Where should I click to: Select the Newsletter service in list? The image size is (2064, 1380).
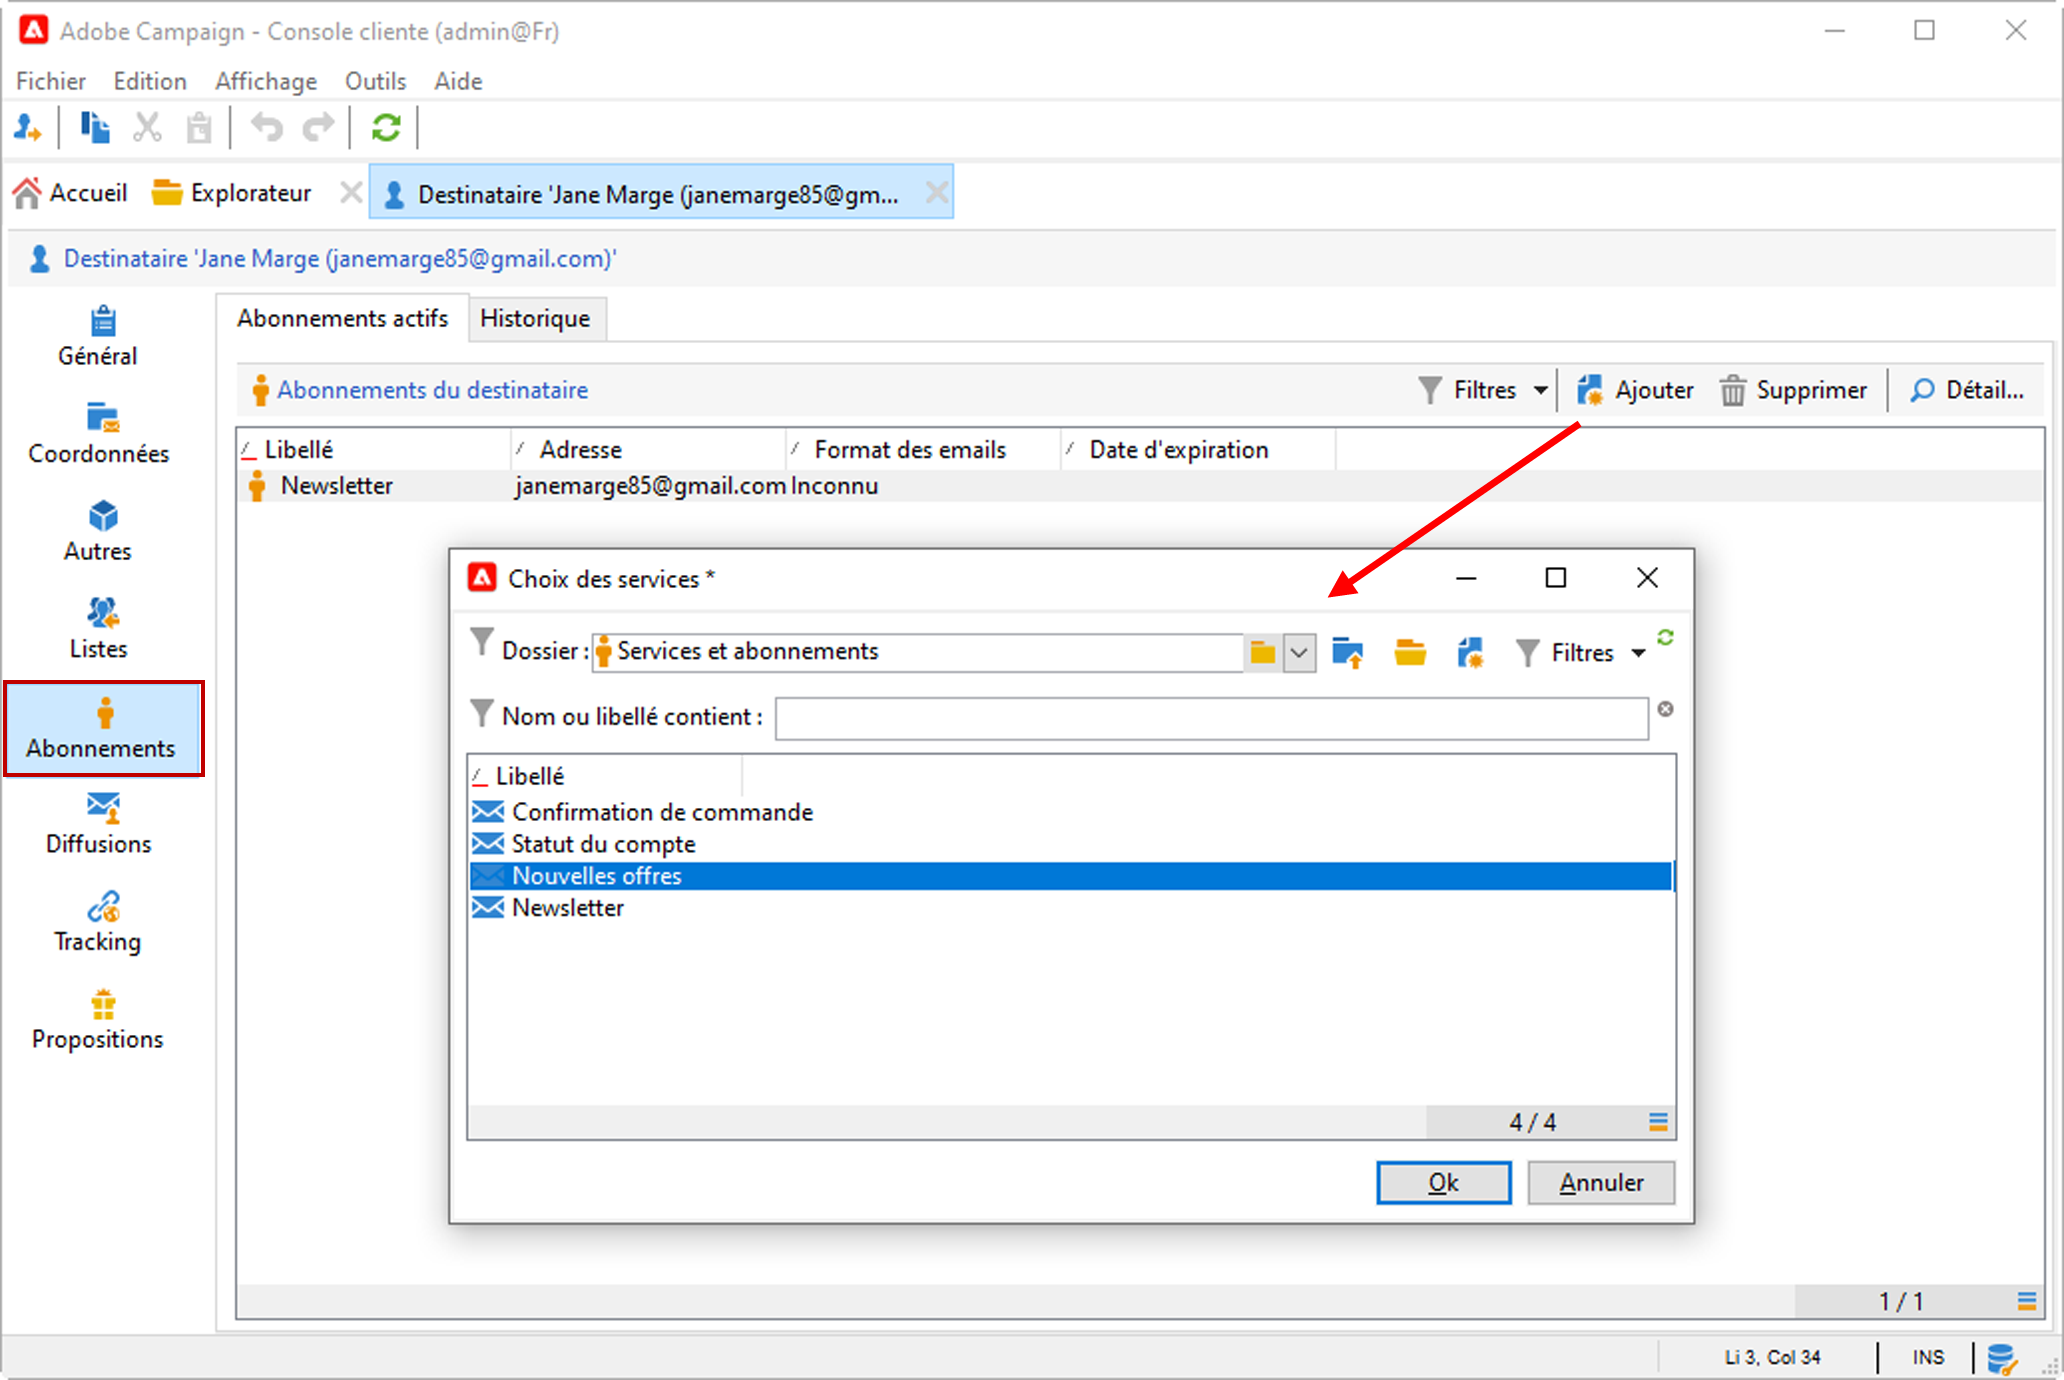567,908
